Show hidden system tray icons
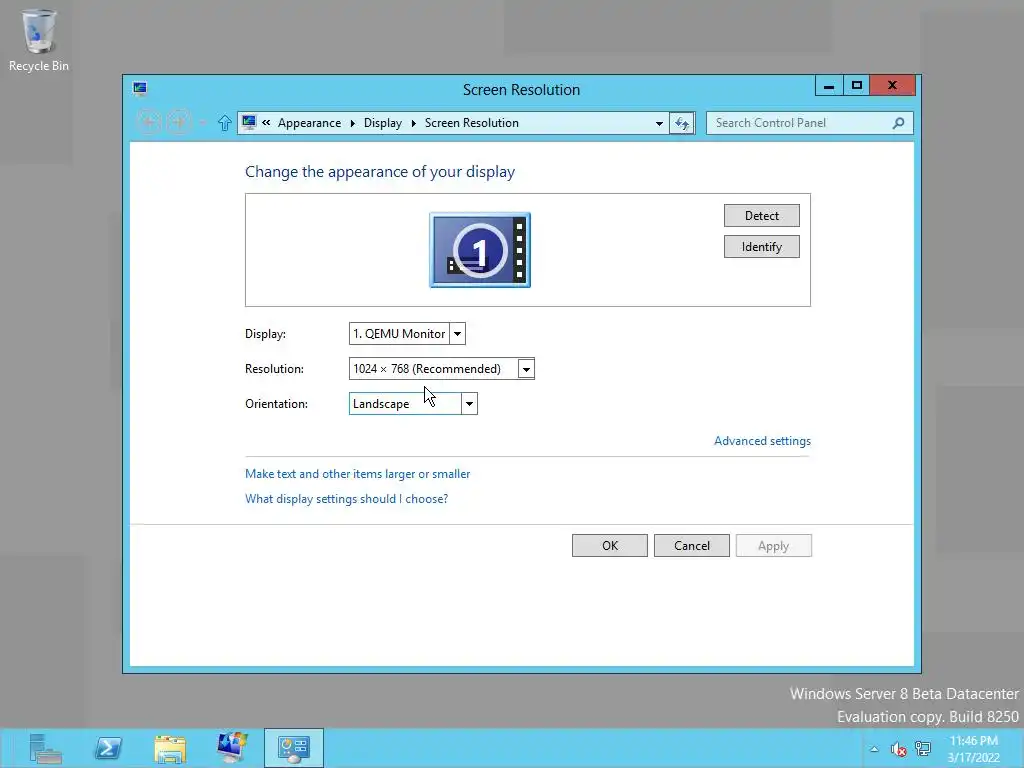The height and width of the screenshot is (768, 1024). [874, 749]
